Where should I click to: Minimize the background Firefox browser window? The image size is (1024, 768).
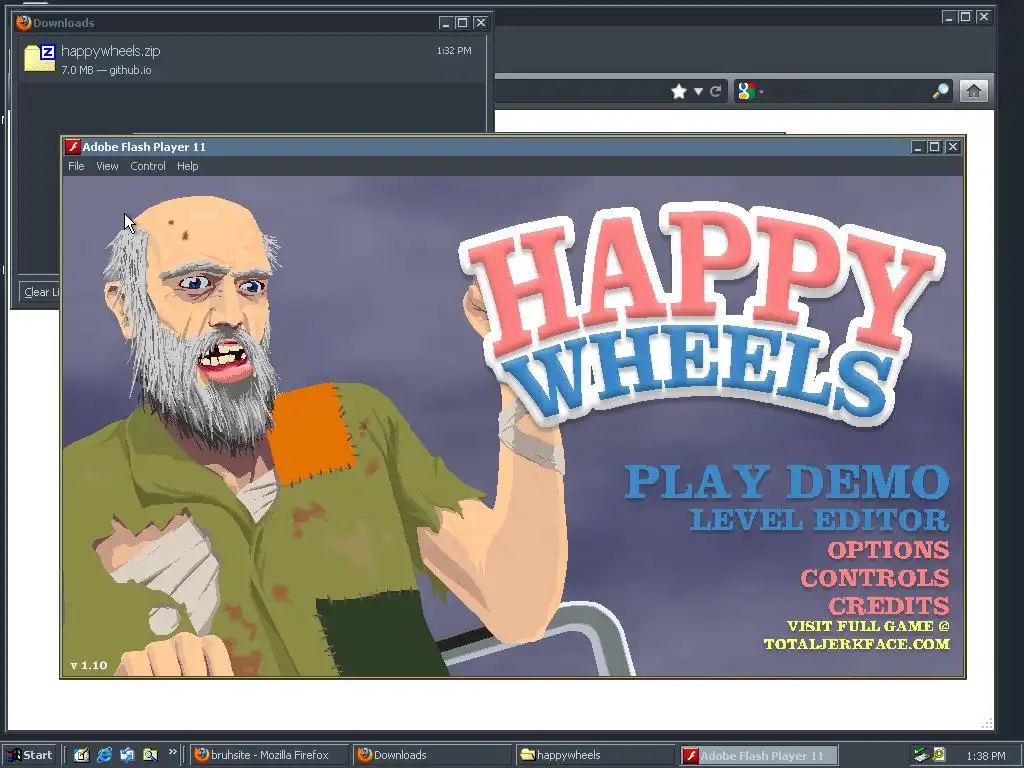tap(948, 17)
